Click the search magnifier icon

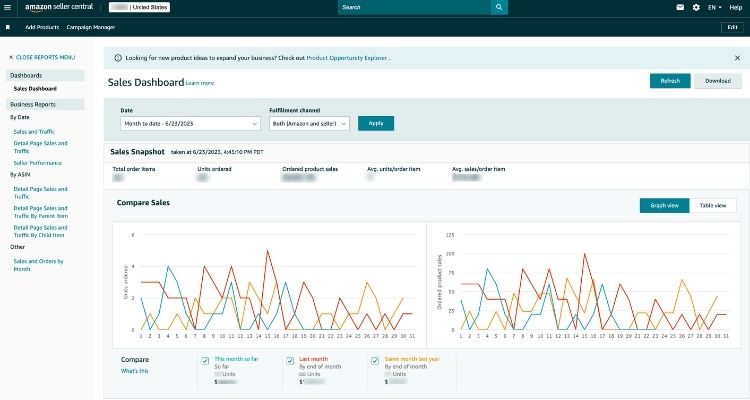tap(498, 7)
